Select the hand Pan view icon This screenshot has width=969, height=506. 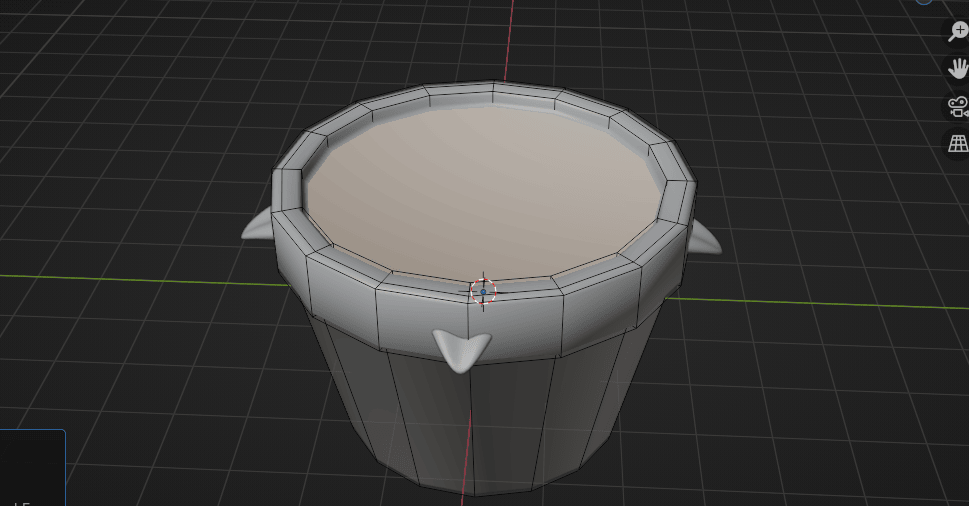point(957,68)
